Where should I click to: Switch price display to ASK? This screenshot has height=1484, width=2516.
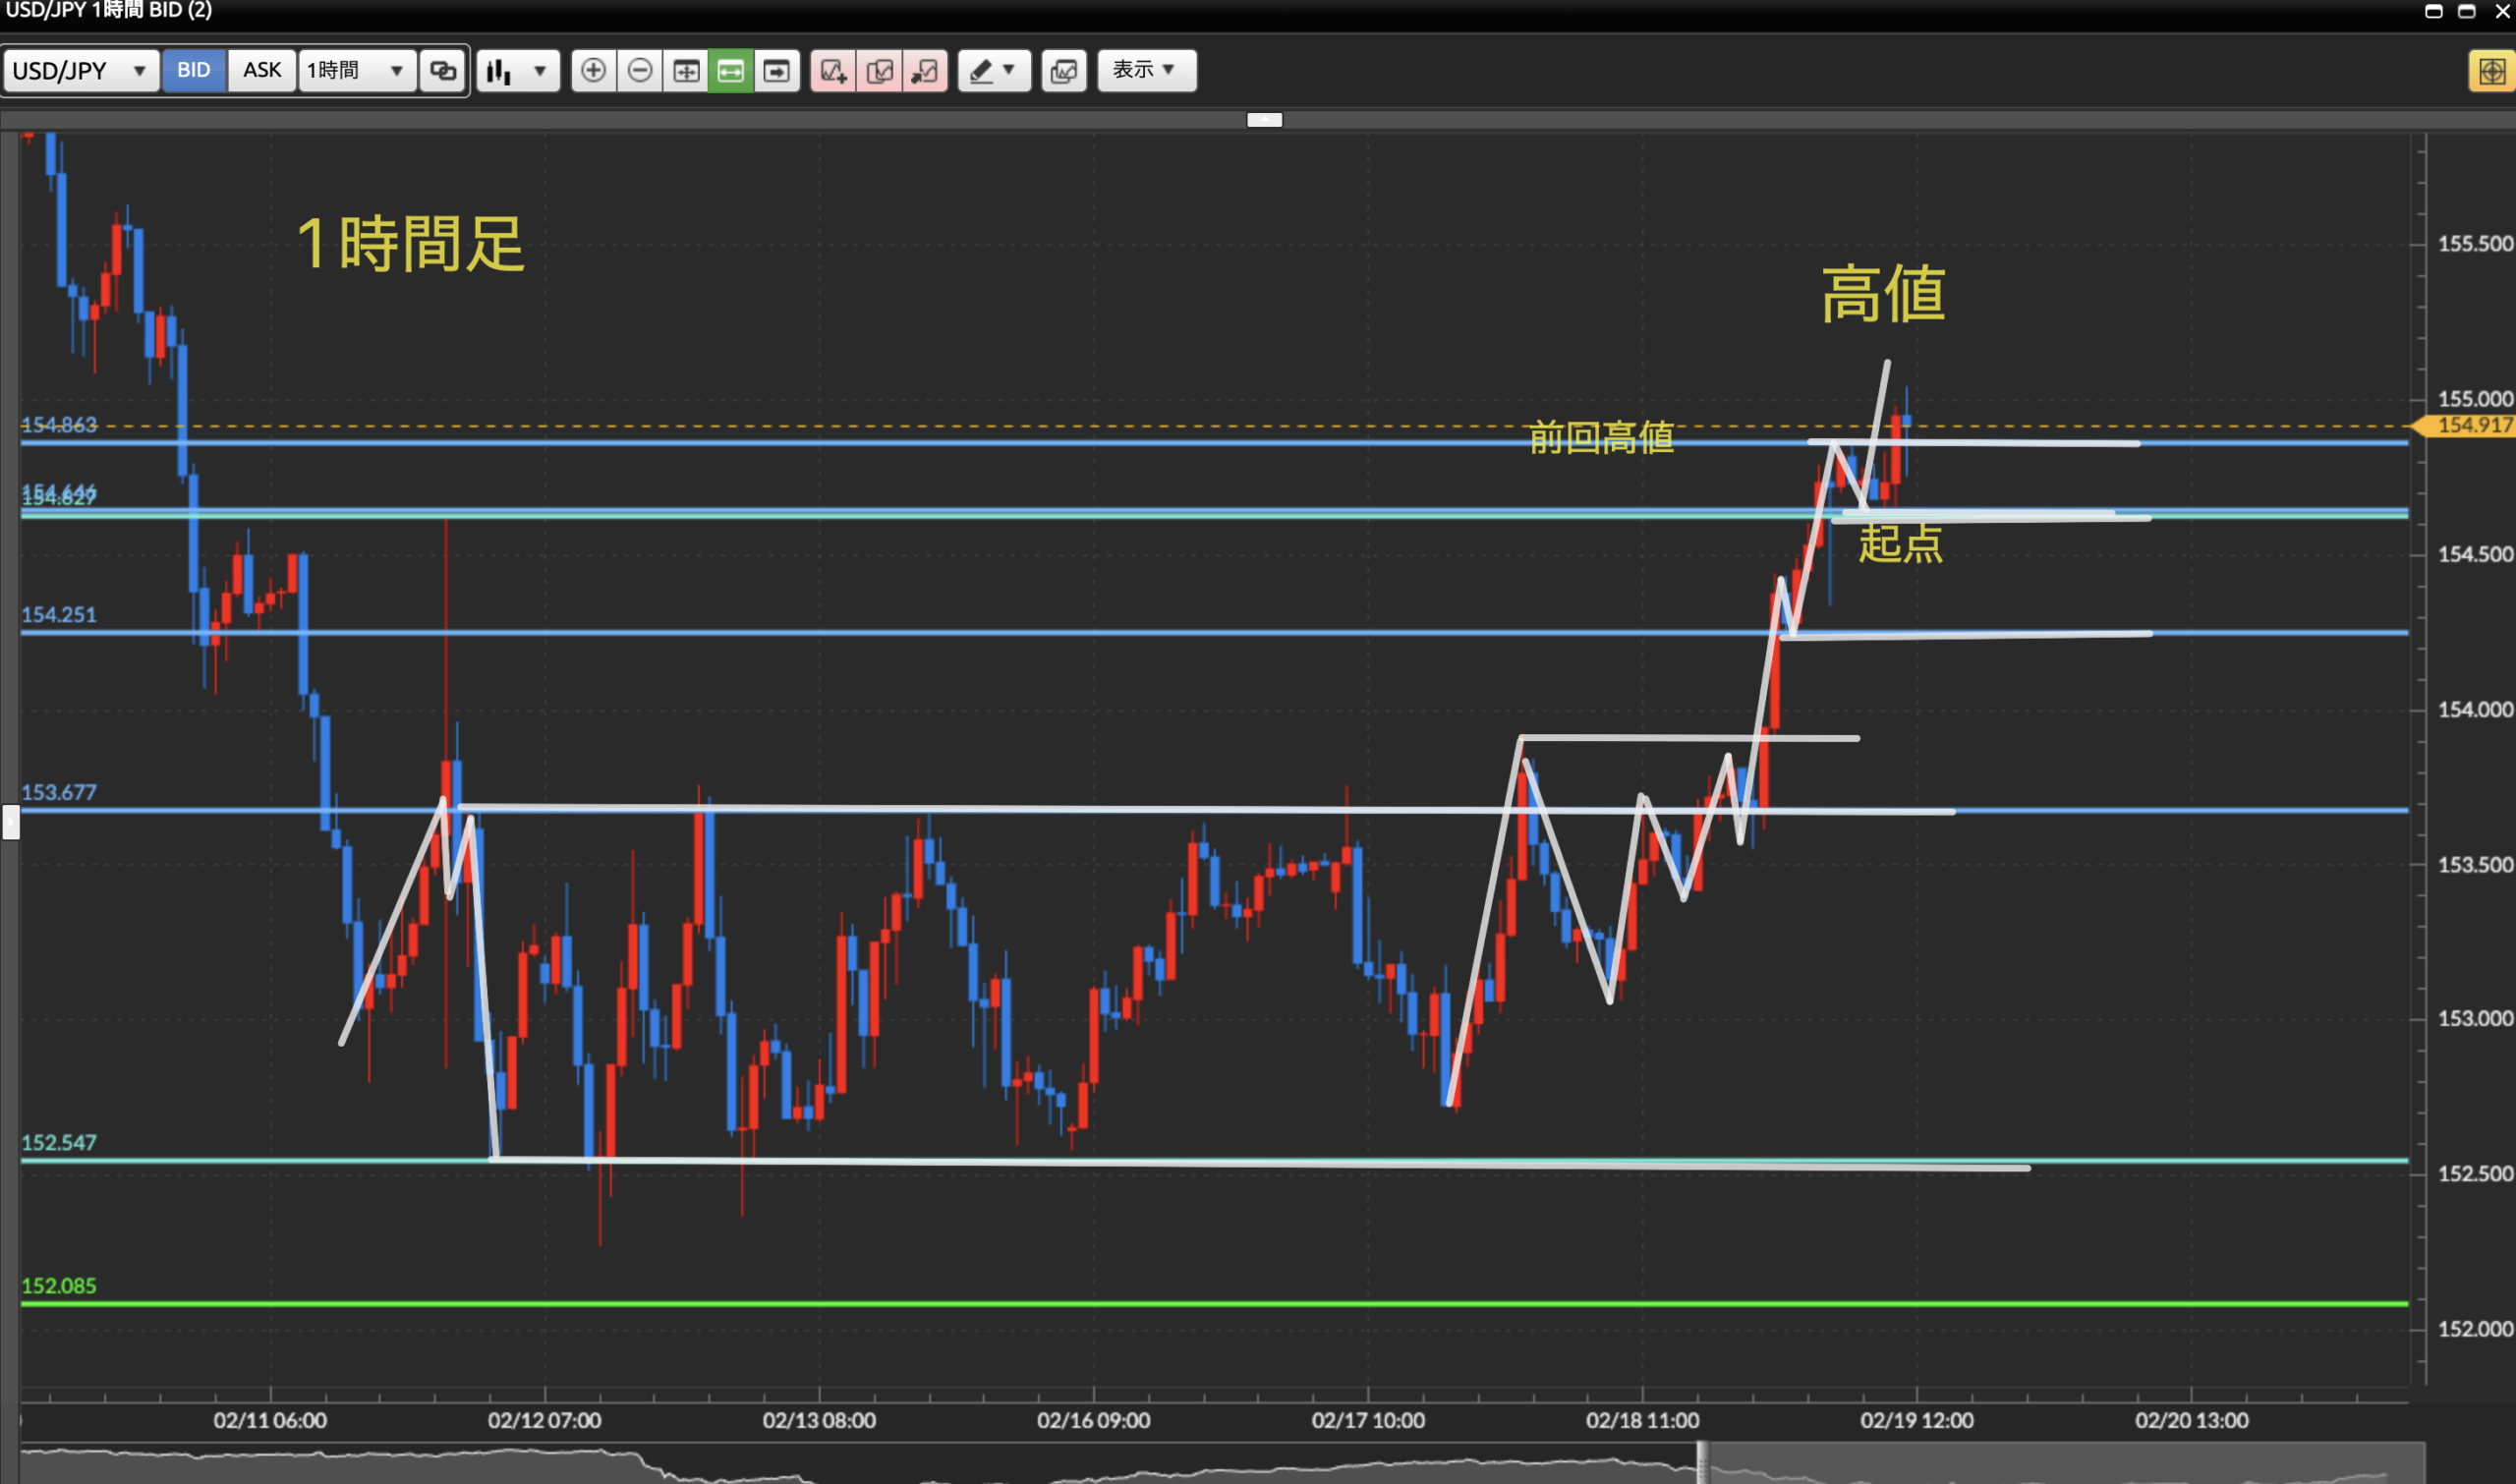coord(262,71)
